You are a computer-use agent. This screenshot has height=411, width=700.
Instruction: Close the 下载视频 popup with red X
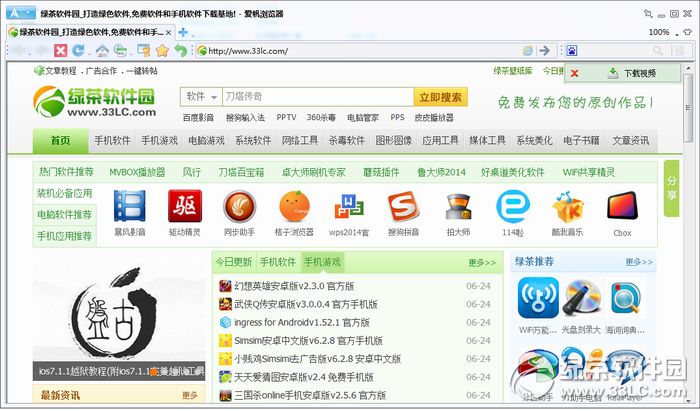coord(575,74)
